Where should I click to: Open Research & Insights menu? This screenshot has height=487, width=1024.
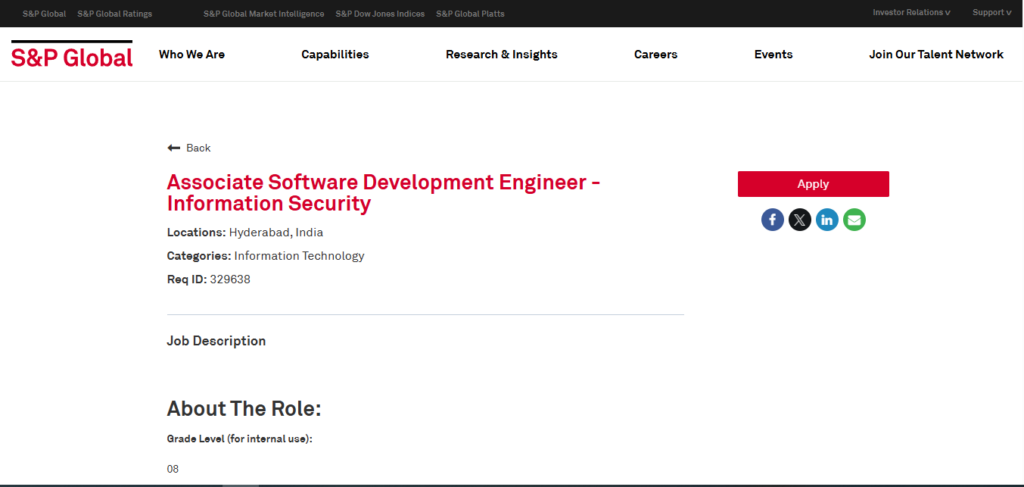[502, 55]
